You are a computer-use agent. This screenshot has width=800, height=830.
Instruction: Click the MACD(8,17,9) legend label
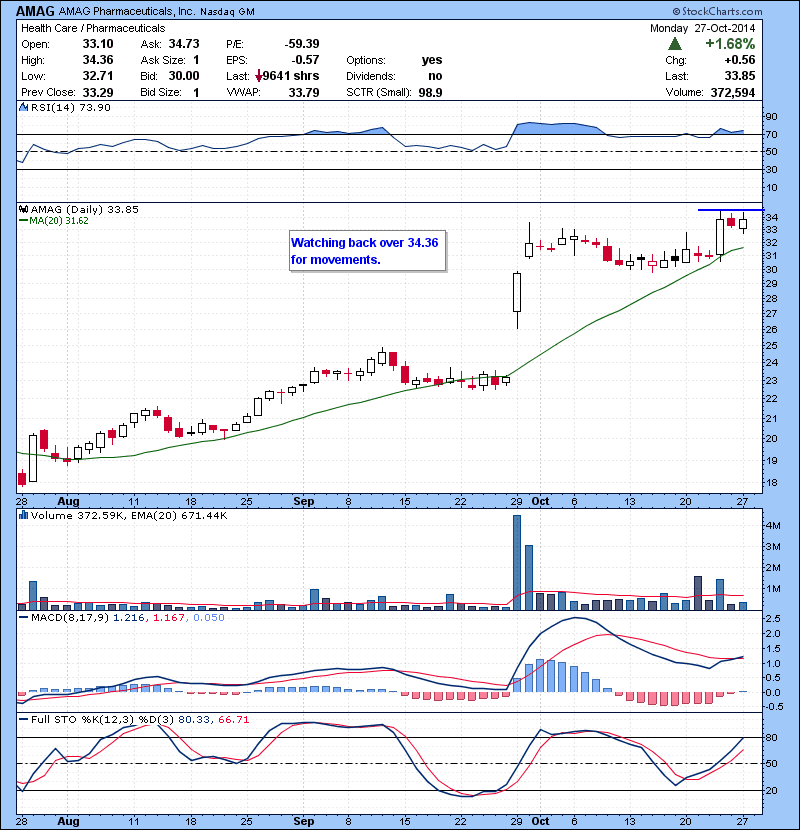pos(70,618)
